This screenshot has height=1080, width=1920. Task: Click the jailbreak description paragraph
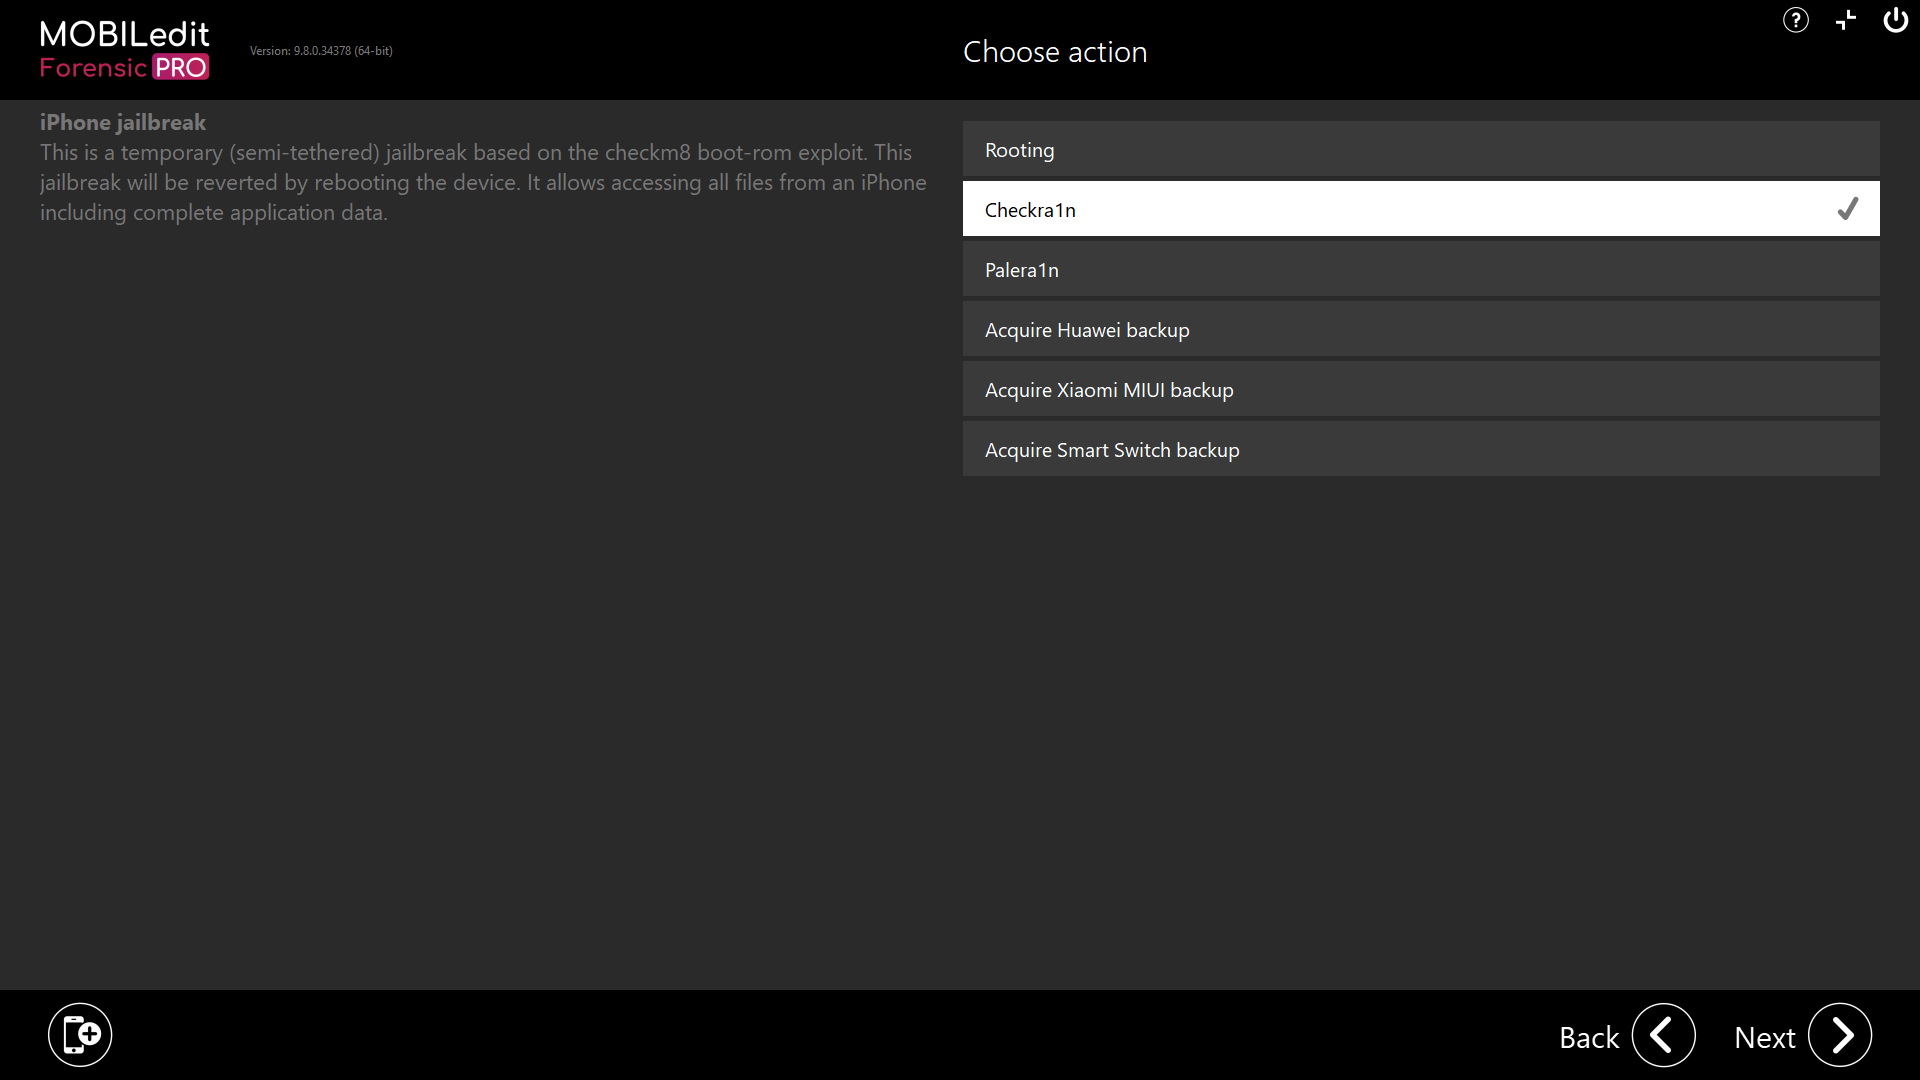point(483,182)
